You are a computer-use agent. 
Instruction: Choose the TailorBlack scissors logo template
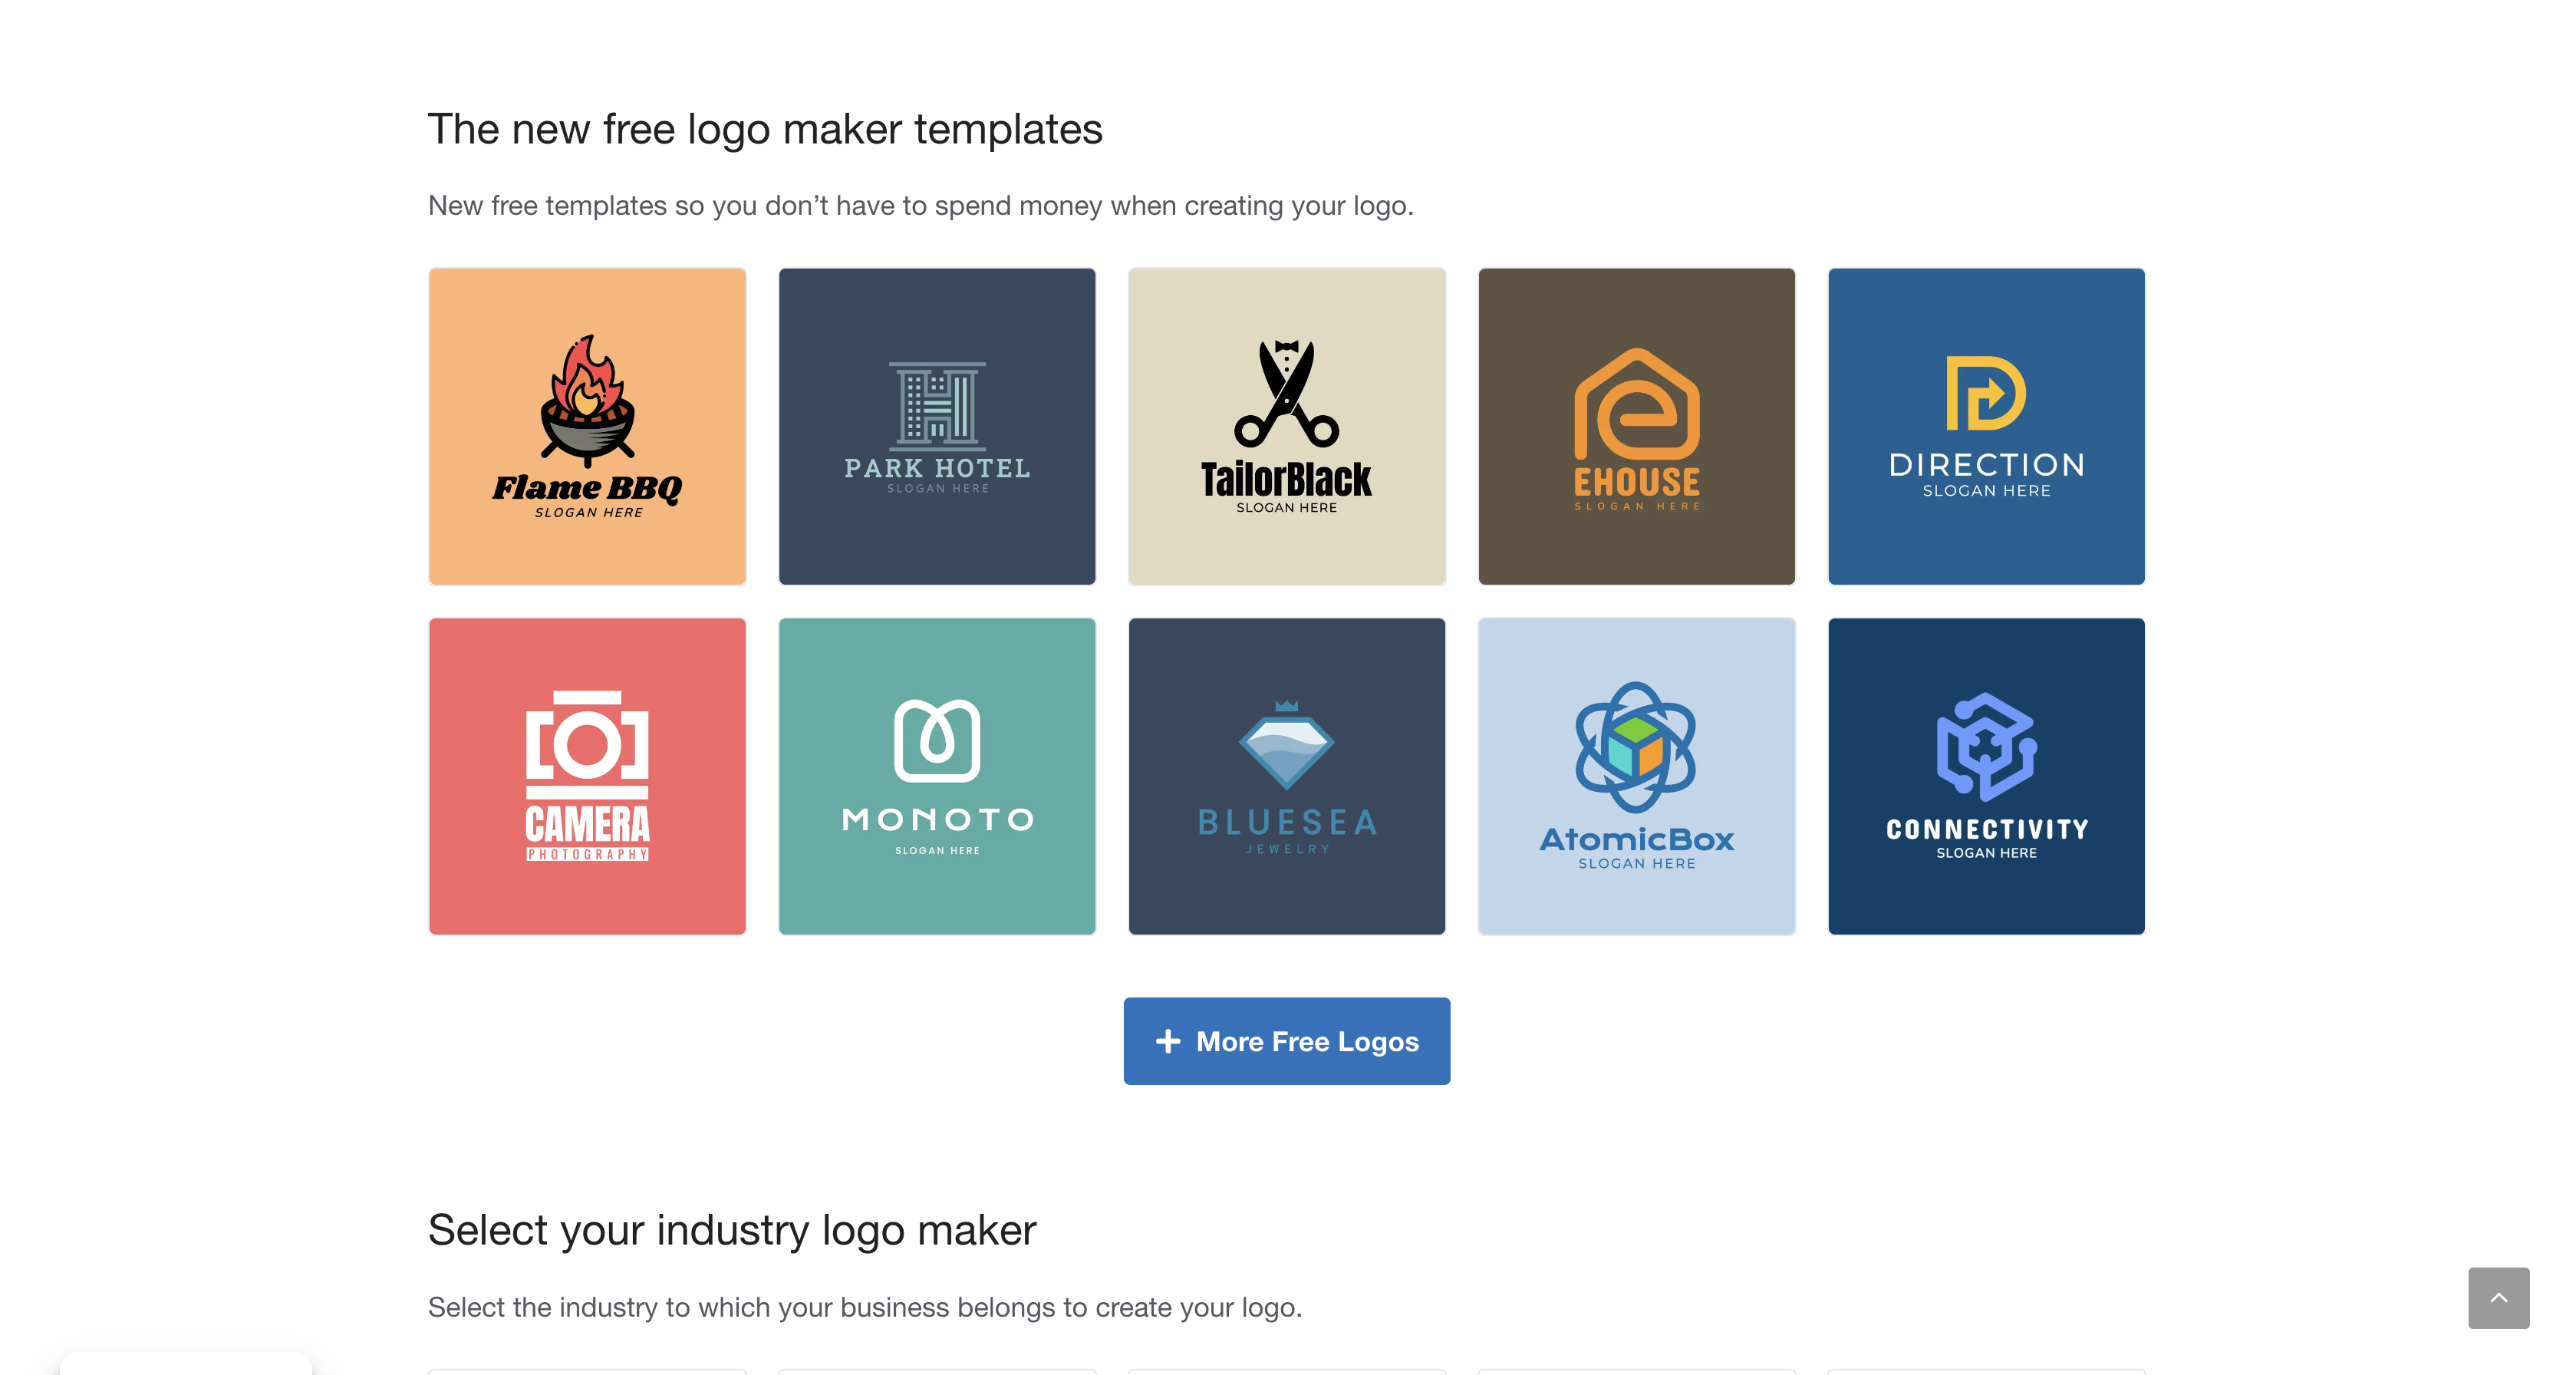[1287, 426]
